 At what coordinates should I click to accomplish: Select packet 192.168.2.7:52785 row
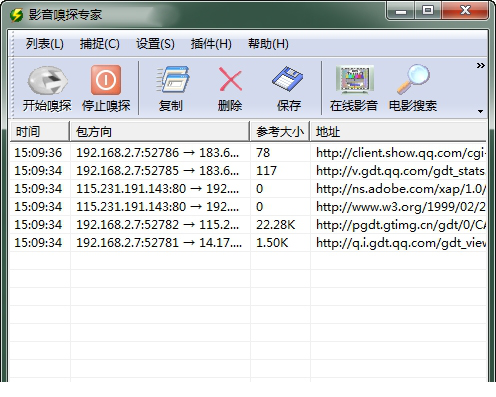click(x=248, y=171)
